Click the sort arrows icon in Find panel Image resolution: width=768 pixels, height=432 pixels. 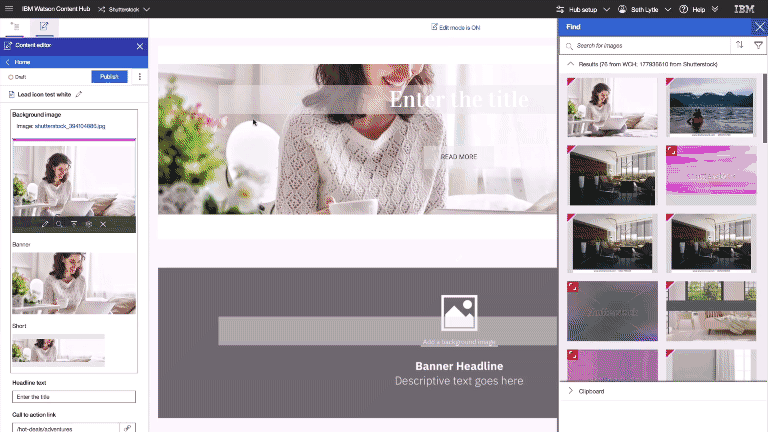point(740,45)
